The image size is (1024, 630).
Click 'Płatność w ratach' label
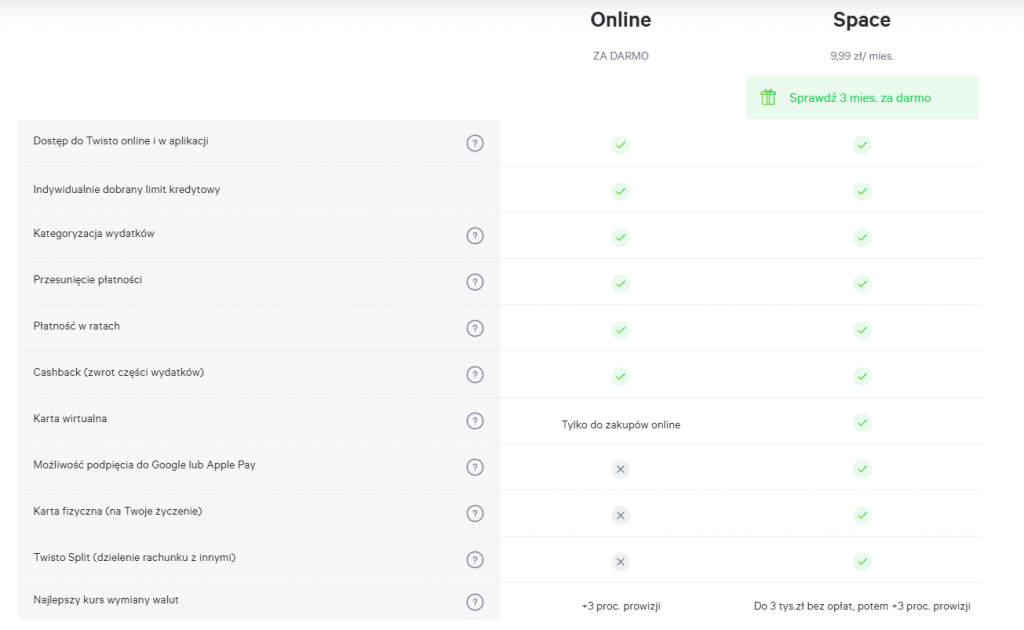[x=76, y=326]
